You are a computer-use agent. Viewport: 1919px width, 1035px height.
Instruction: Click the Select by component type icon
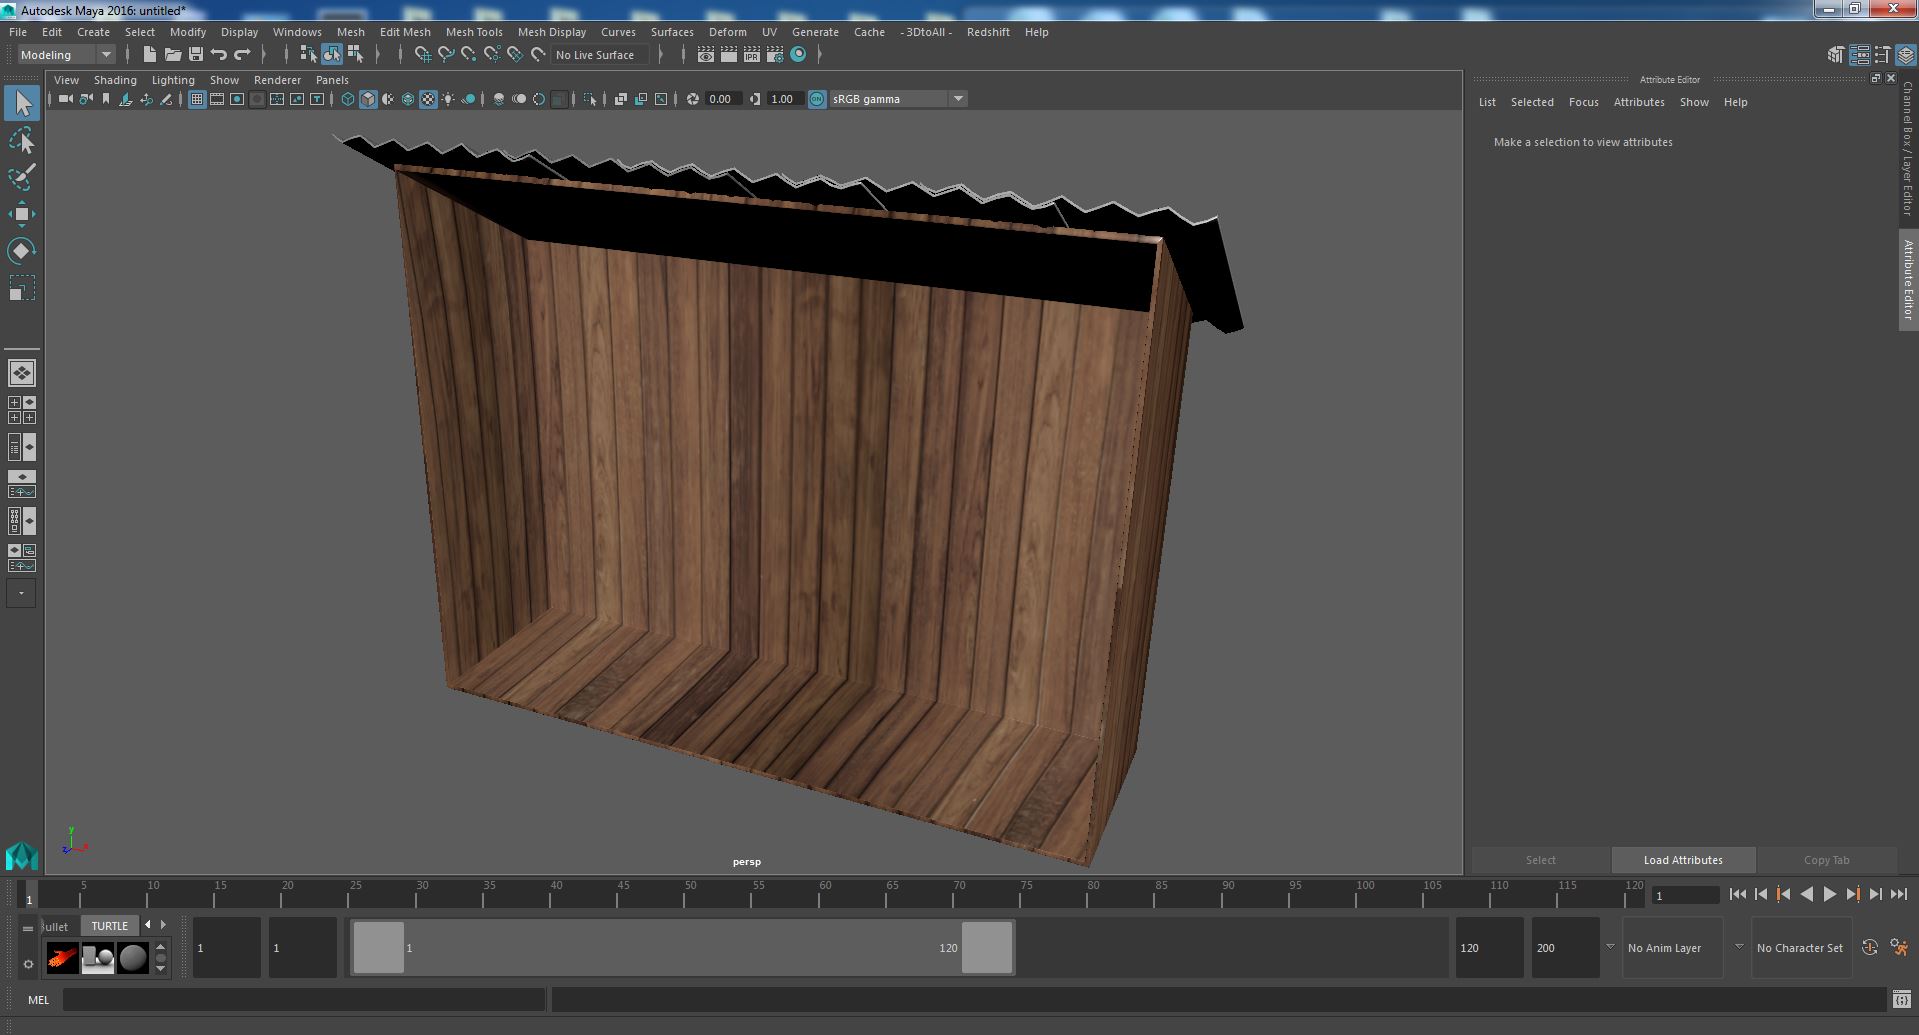(x=354, y=55)
